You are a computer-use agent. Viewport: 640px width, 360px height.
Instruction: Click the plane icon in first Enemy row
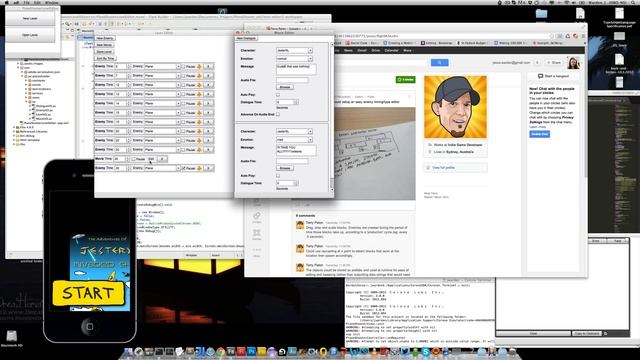(200, 66)
